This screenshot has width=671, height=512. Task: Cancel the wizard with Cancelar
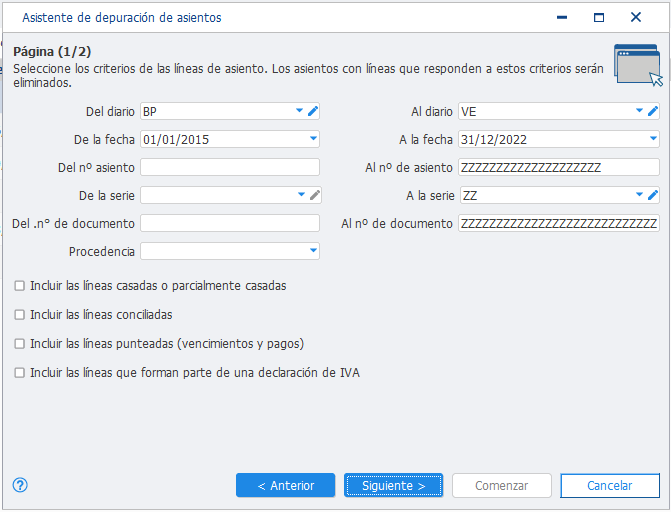point(610,485)
